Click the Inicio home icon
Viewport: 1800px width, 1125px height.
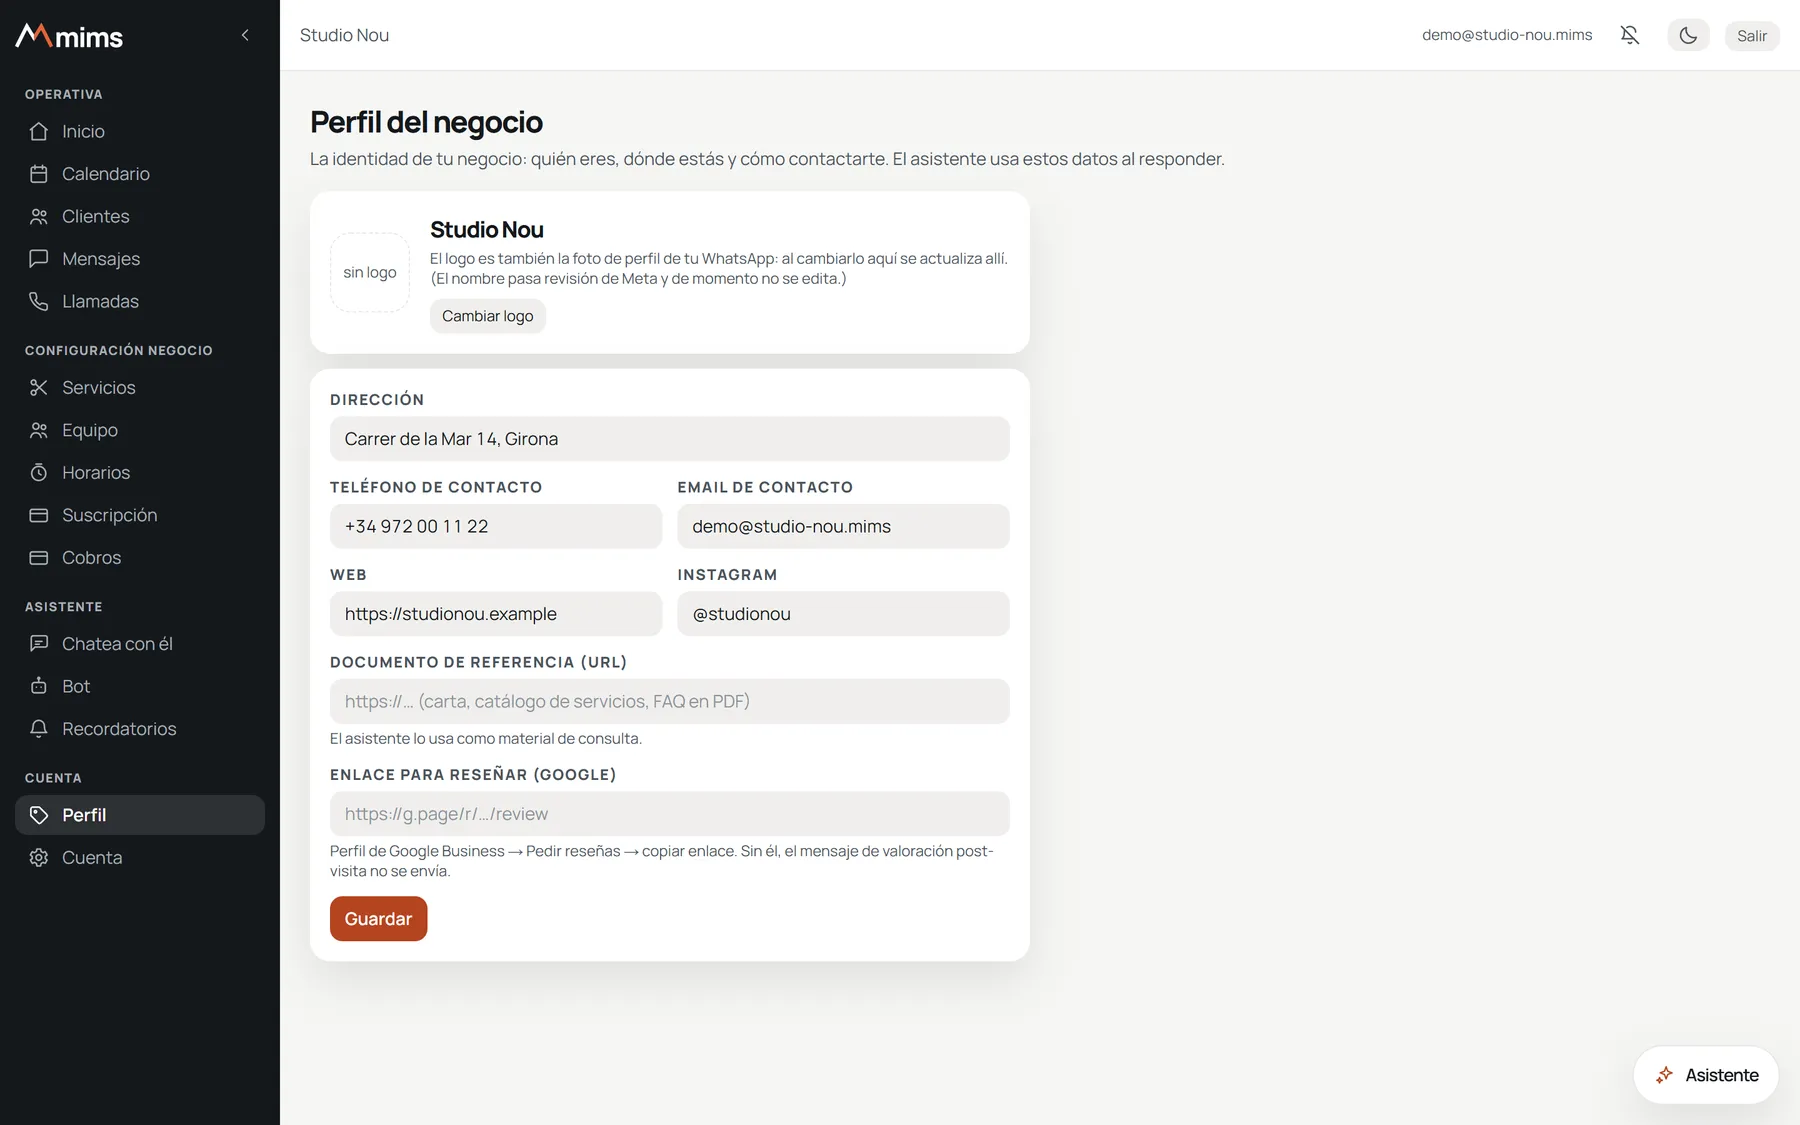[x=39, y=131]
